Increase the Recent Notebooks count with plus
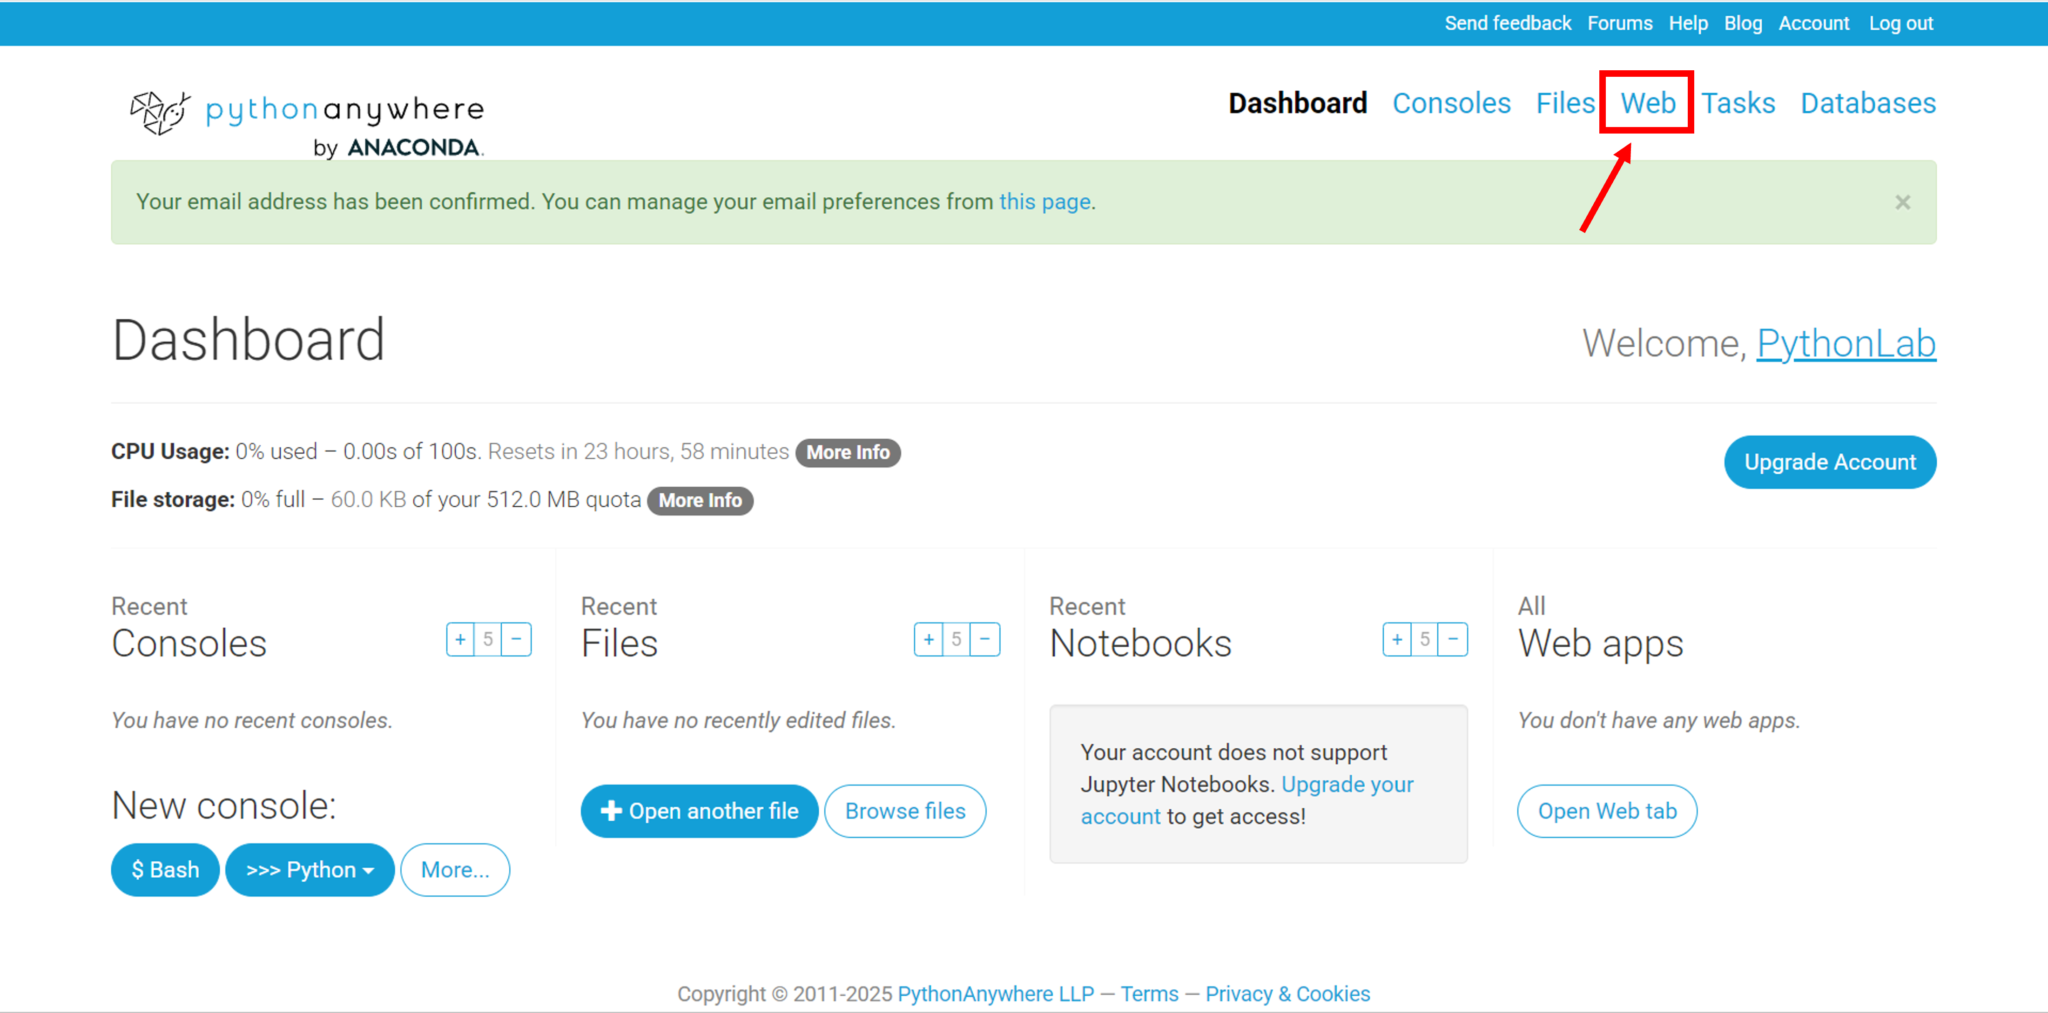The width and height of the screenshot is (2048, 1013). pyautogui.click(x=1397, y=640)
